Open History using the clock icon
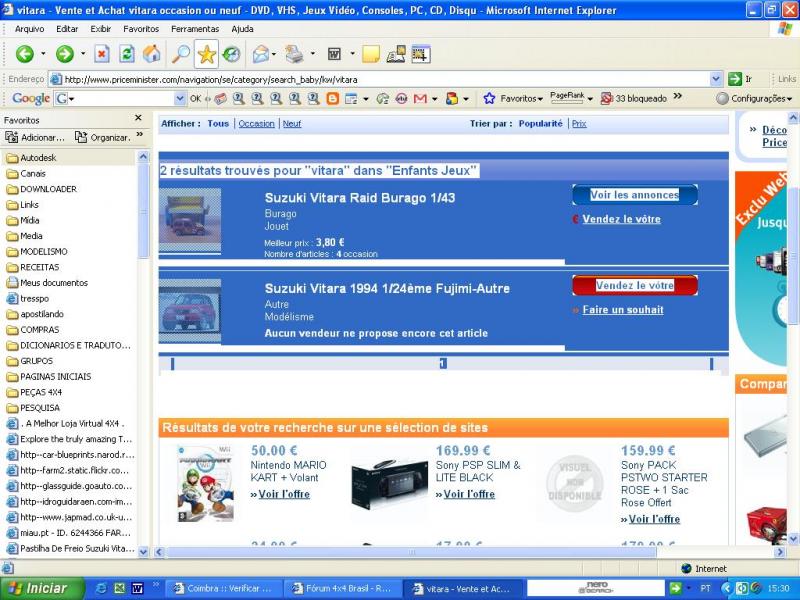 232,54
